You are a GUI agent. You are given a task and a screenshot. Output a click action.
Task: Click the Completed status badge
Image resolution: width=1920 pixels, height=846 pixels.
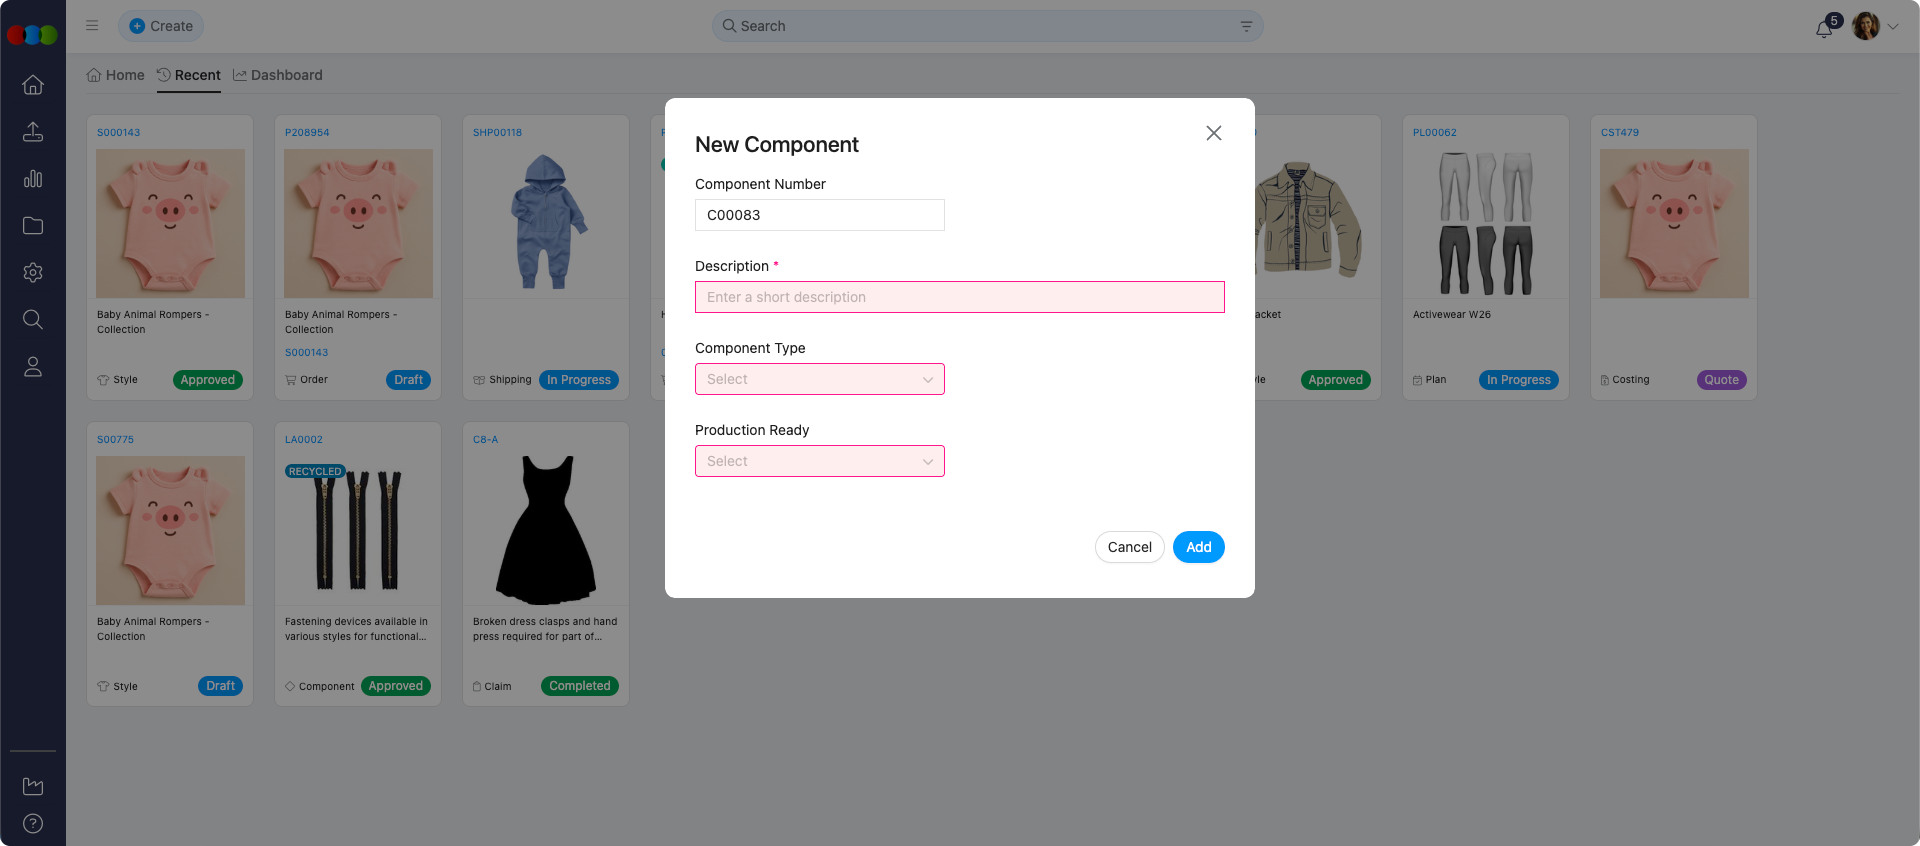coord(580,686)
